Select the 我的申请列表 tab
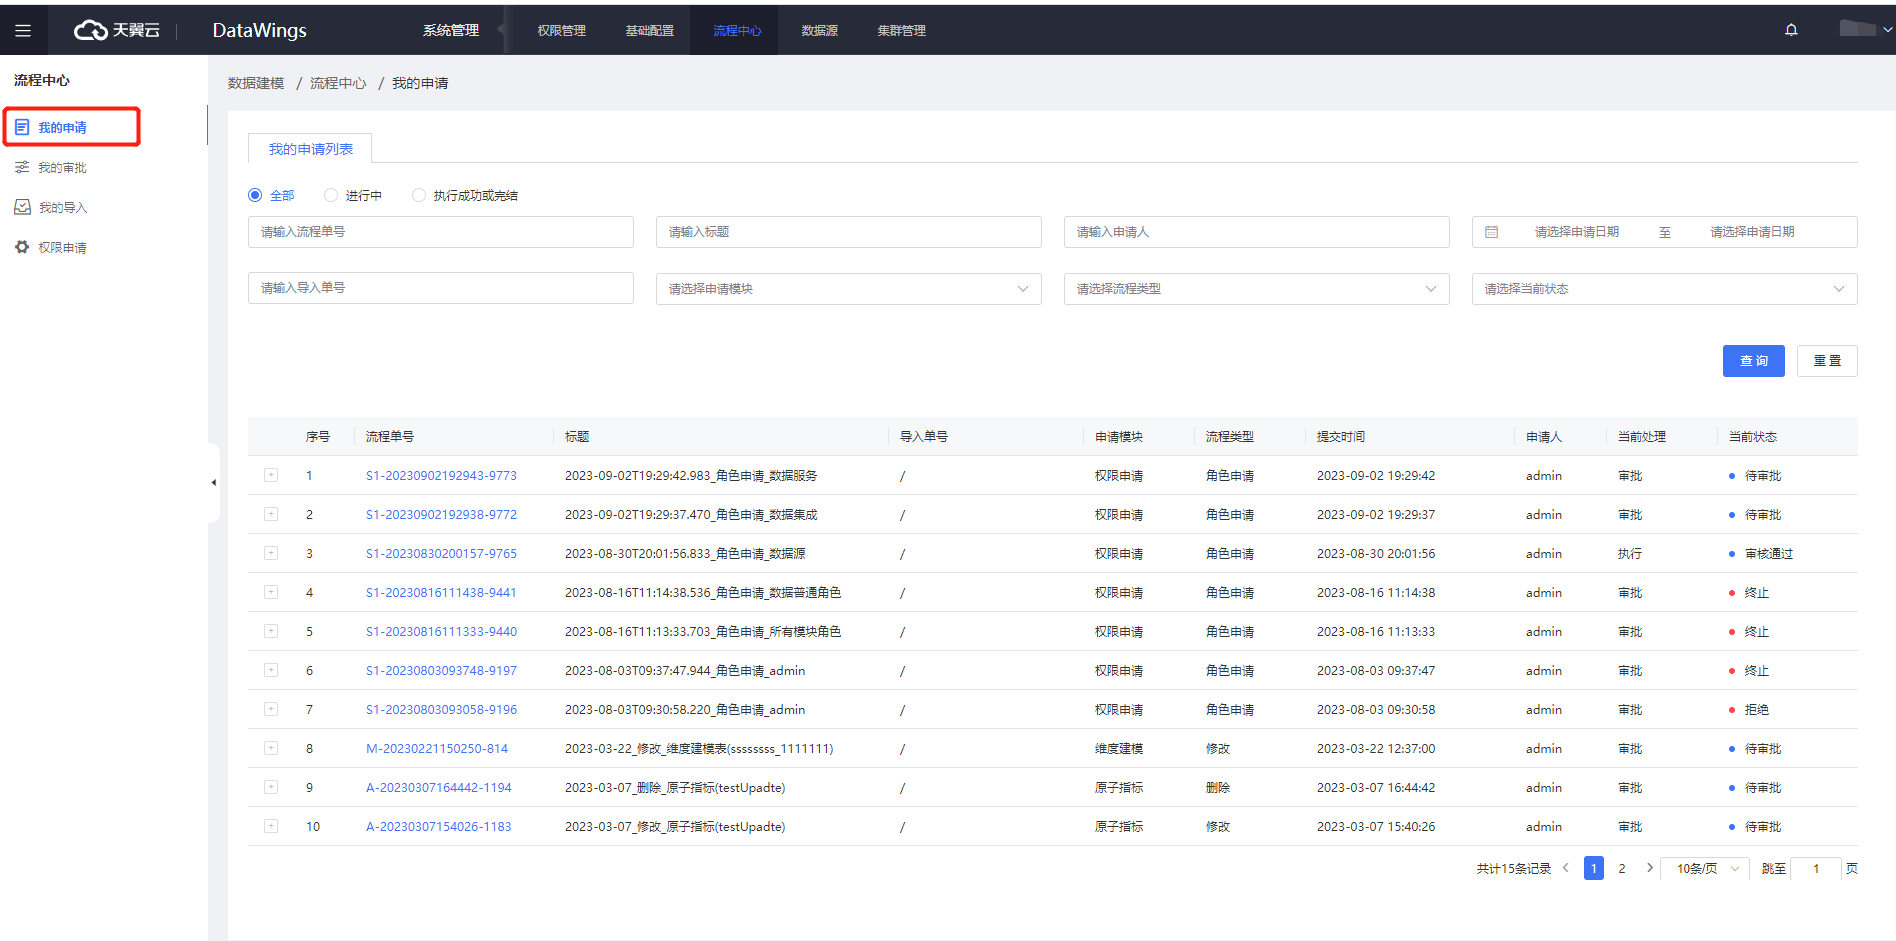This screenshot has width=1896, height=941. (310, 149)
